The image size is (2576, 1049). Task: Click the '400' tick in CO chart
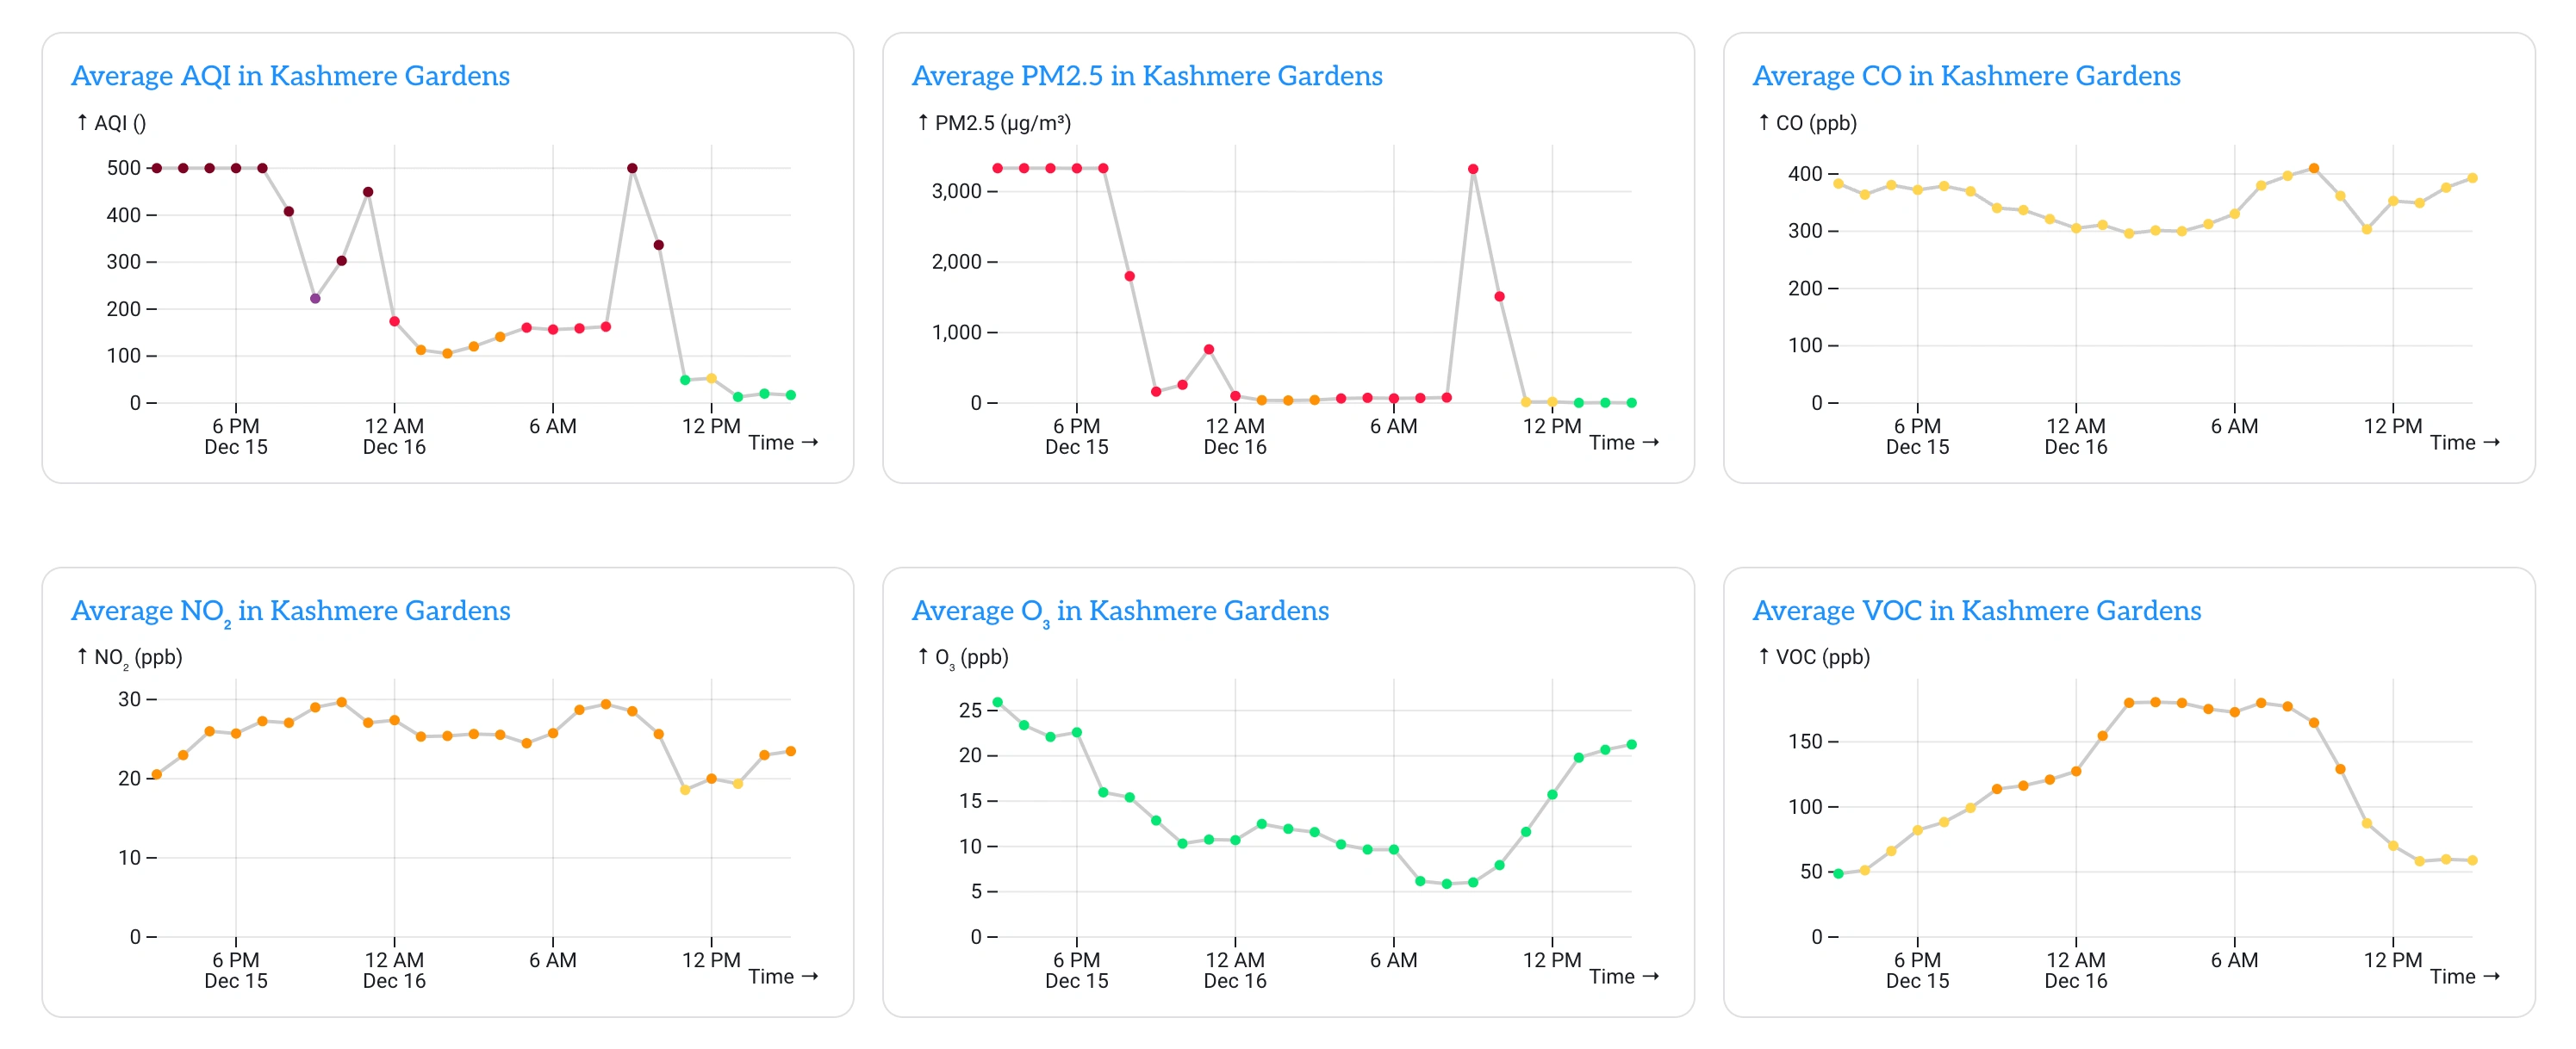point(1805,174)
